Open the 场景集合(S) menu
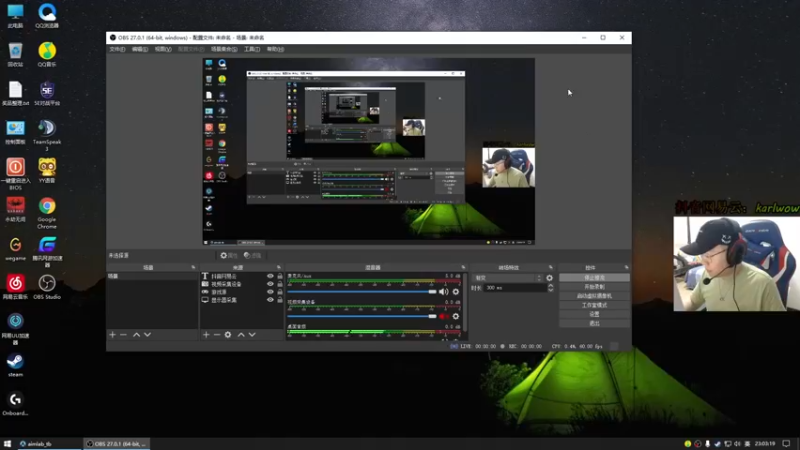800x450 pixels. coord(224,49)
